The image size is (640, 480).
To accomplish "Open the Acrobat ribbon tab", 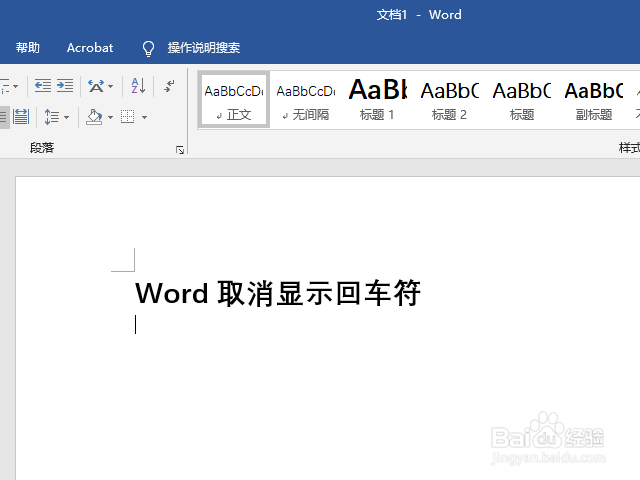I will [90, 48].
